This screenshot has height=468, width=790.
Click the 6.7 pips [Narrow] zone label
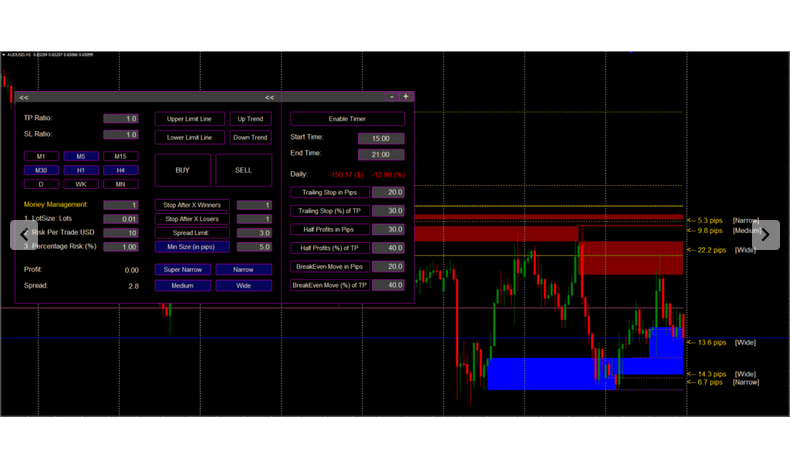723,382
